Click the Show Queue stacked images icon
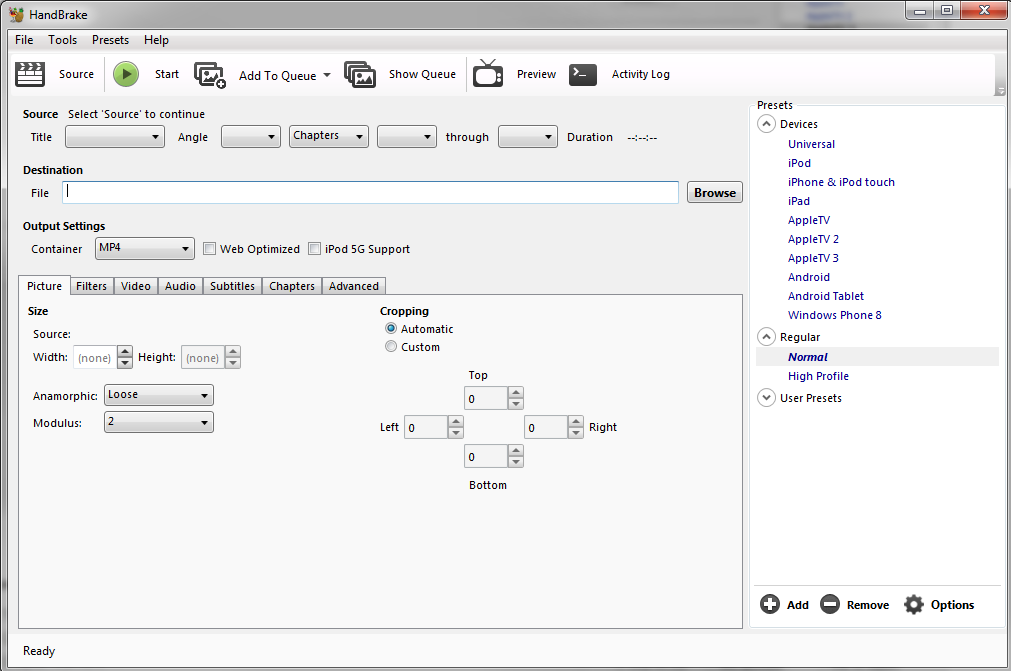The image size is (1011, 671). pos(360,74)
